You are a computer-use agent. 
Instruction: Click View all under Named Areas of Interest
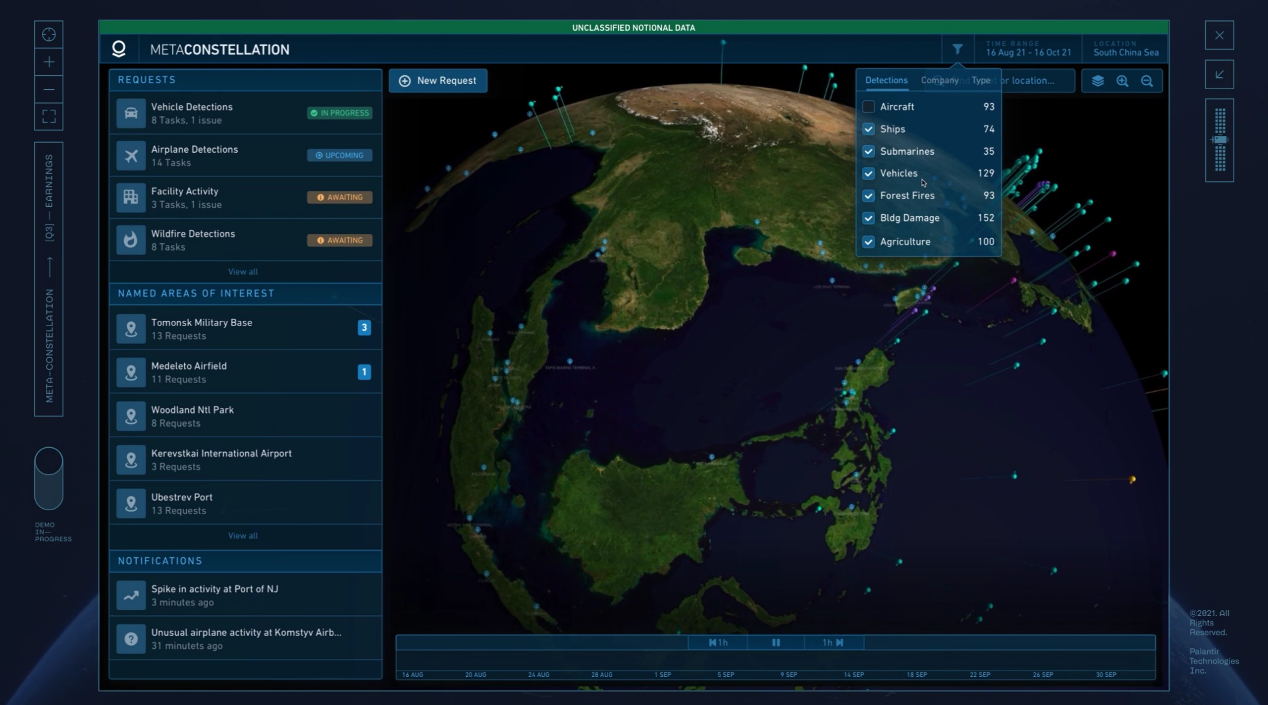[245, 536]
